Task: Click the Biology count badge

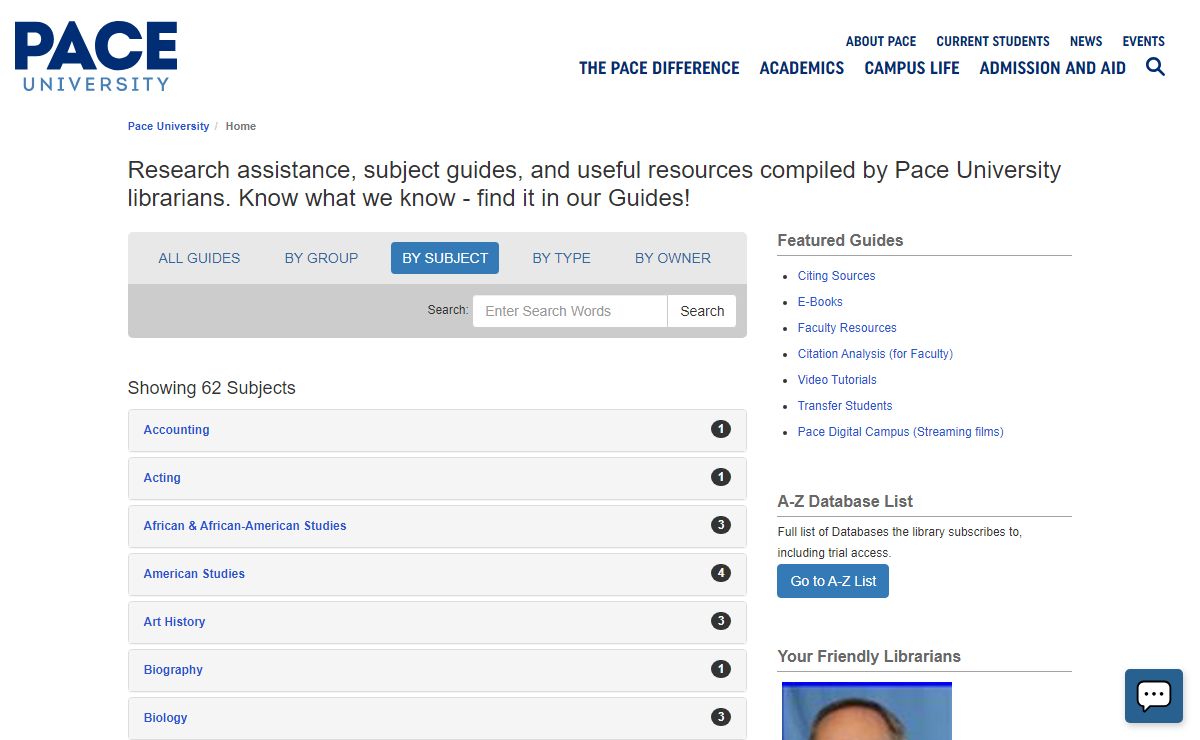Action: (x=721, y=717)
